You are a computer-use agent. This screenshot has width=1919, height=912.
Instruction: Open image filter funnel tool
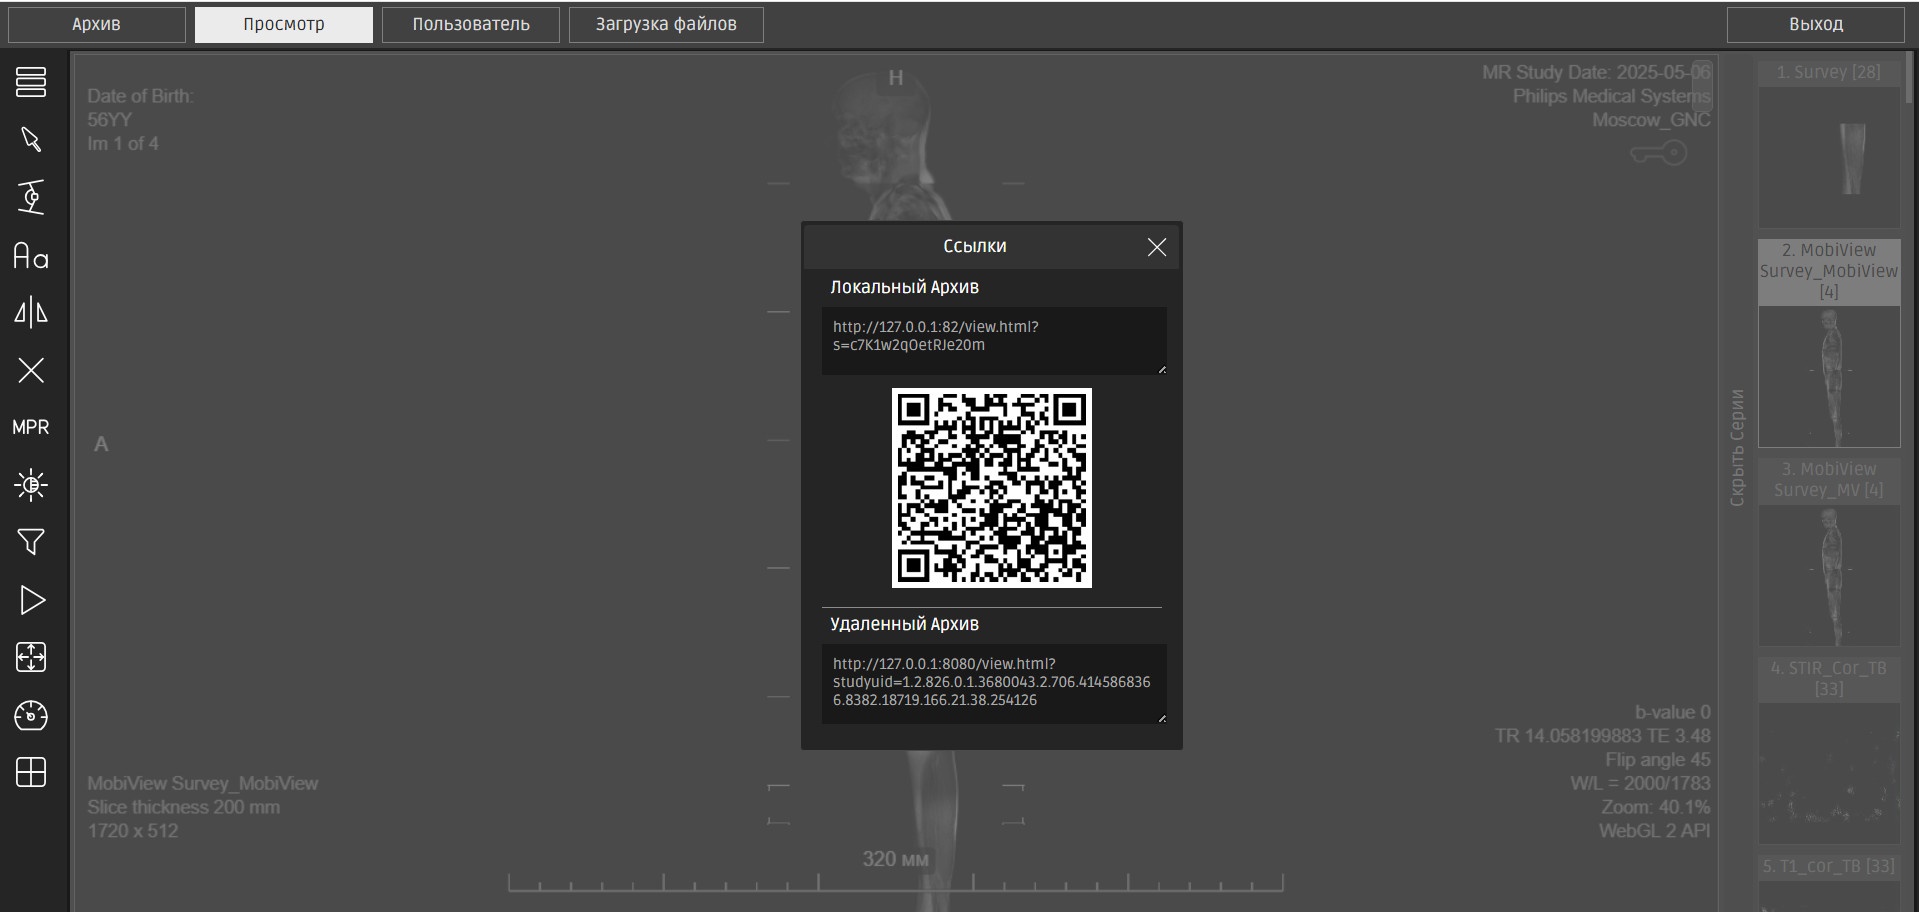pyautogui.click(x=31, y=542)
